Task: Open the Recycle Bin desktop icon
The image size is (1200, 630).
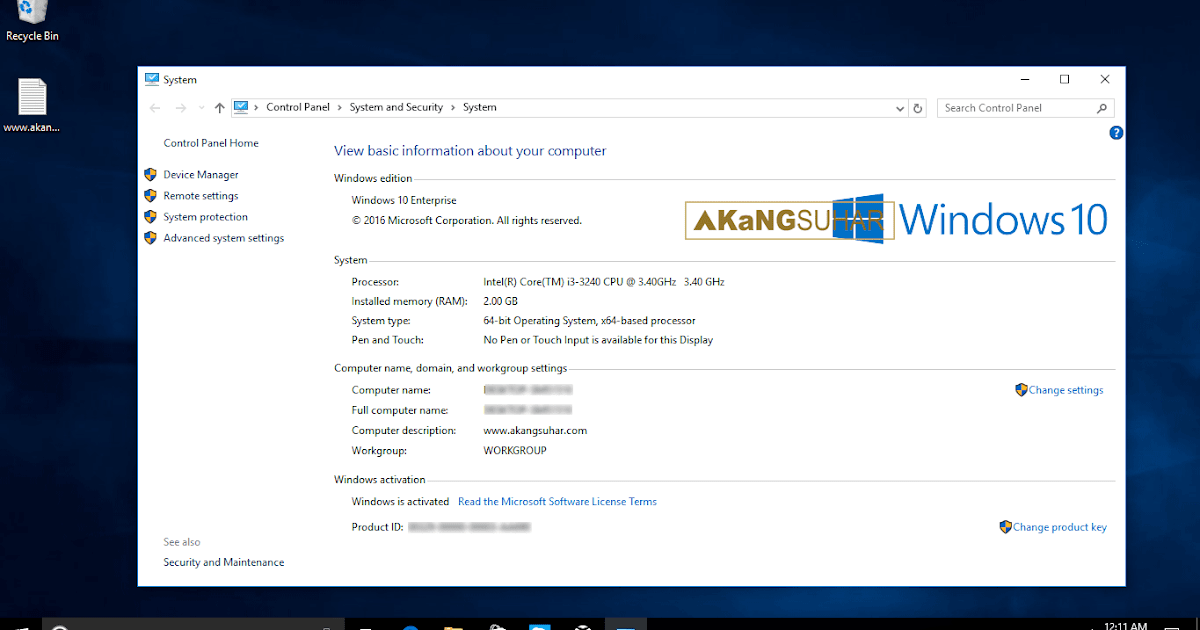Action: coord(32,22)
